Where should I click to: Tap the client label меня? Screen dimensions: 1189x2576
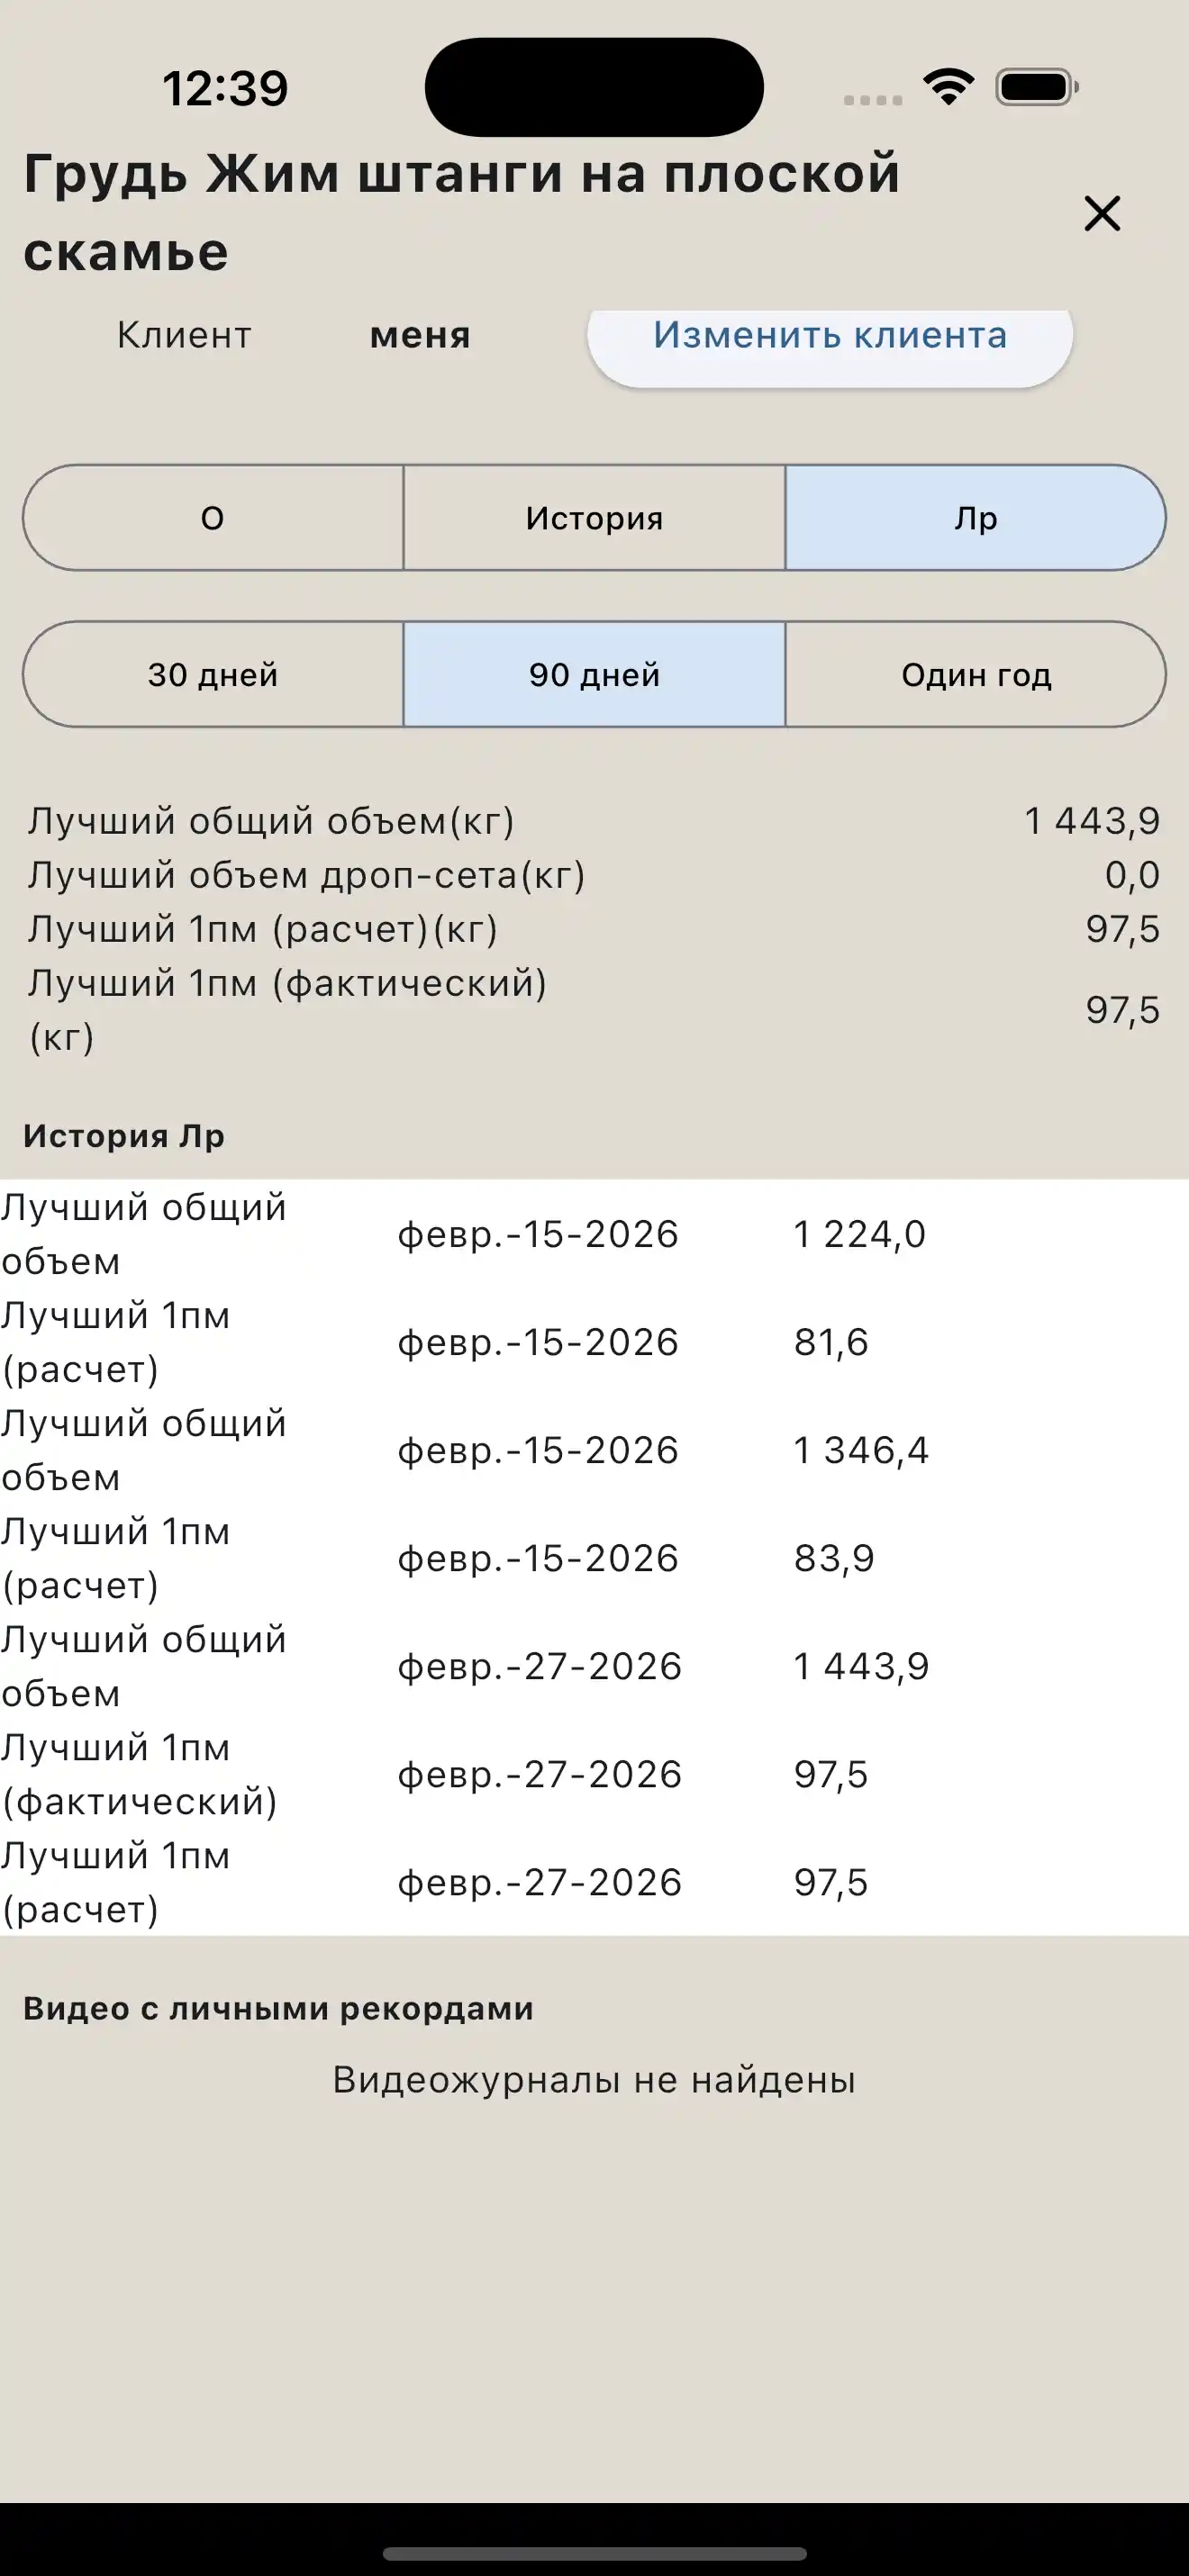[418, 336]
